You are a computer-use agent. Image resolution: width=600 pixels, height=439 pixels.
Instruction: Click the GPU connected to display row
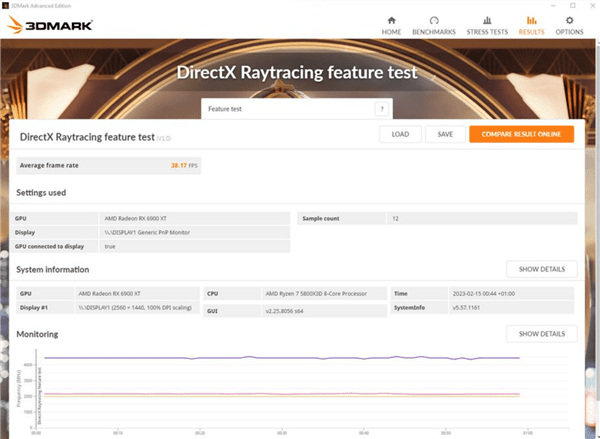[150, 246]
